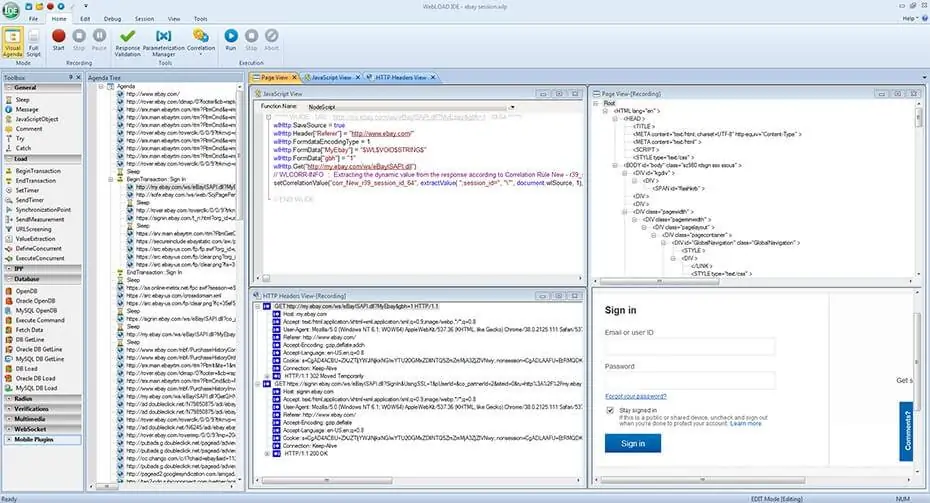Open the Edit ribbon tab
Screen dimensions: 930x503
pyautogui.click(x=85, y=19)
